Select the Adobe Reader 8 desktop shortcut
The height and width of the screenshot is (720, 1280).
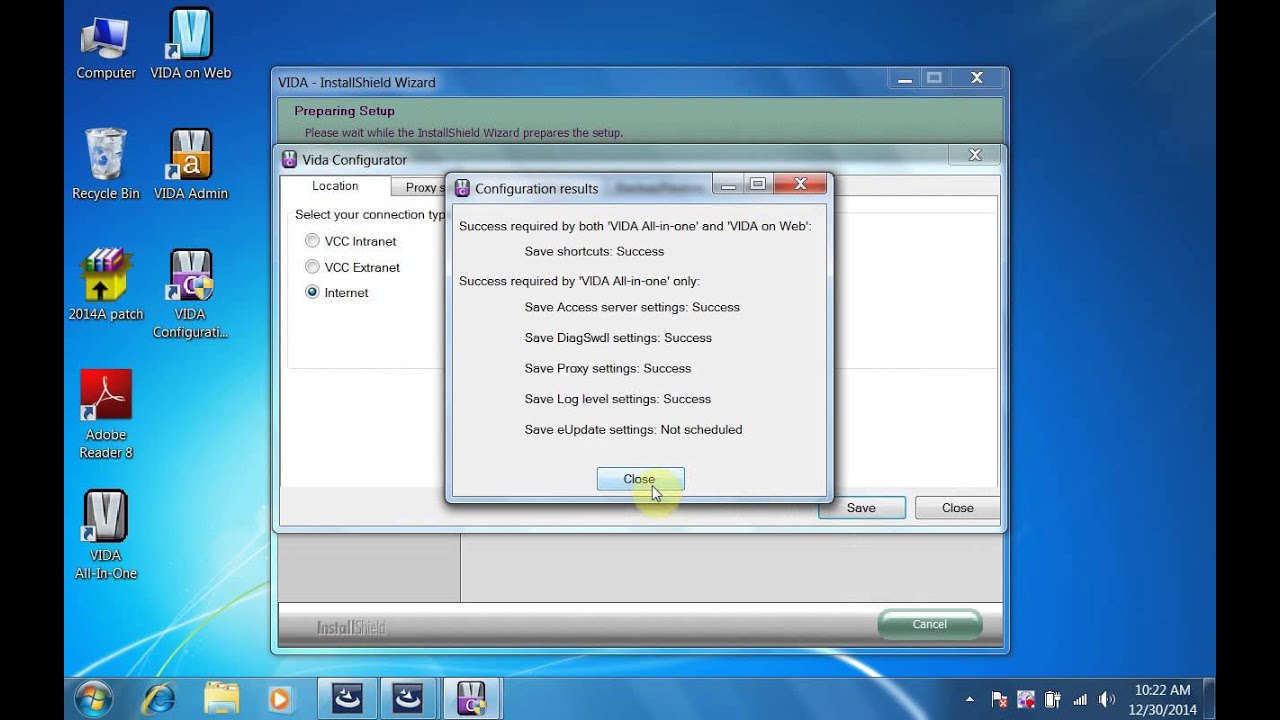coord(106,415)
